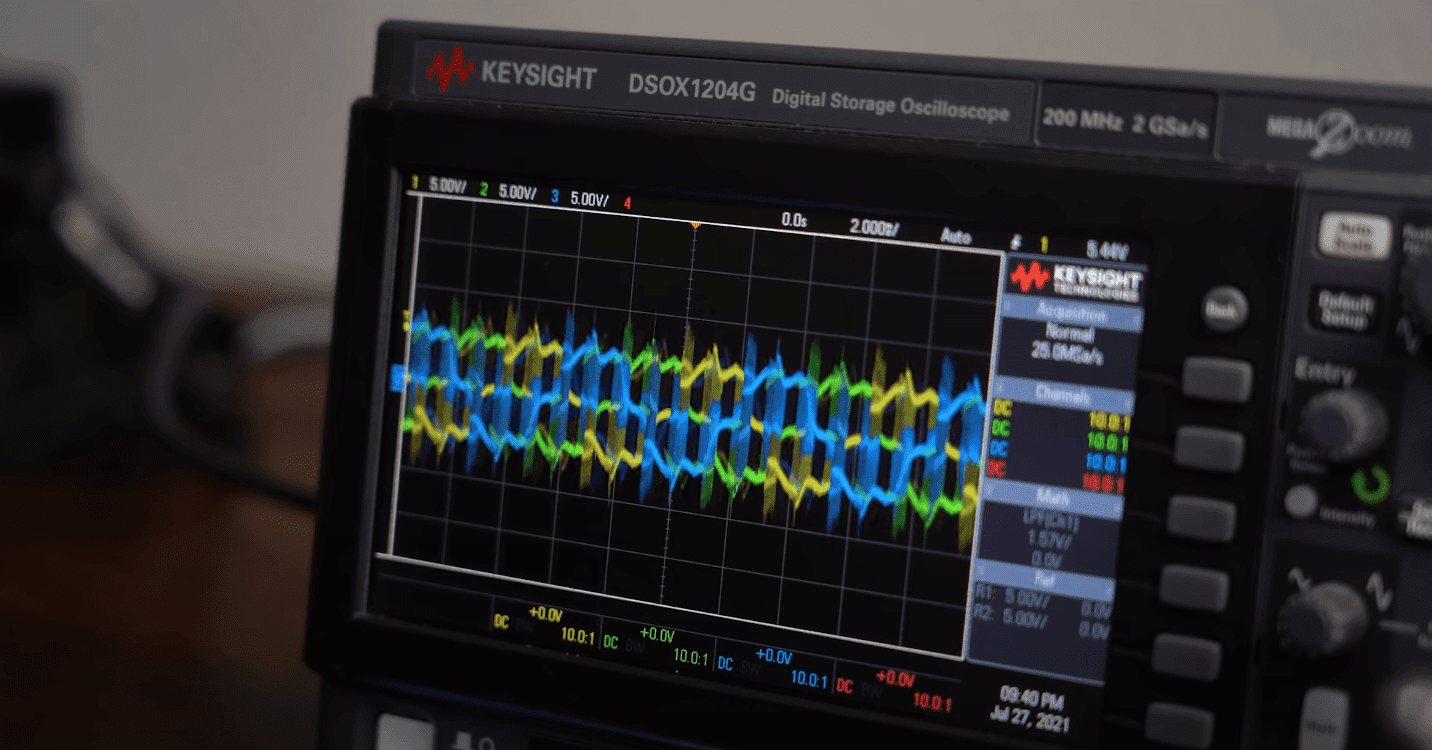This screenshot has width=1432, height=750.
Task: Select the red channel 4 label
Action: coord(627,201)
